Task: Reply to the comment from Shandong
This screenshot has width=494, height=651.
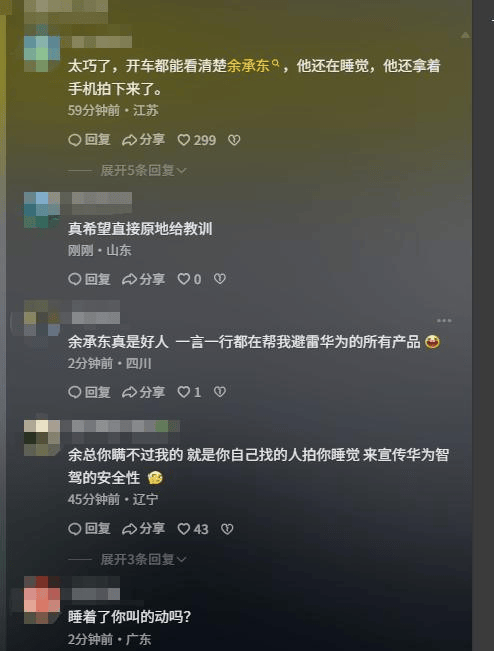Action: click(x=89, y=279)
